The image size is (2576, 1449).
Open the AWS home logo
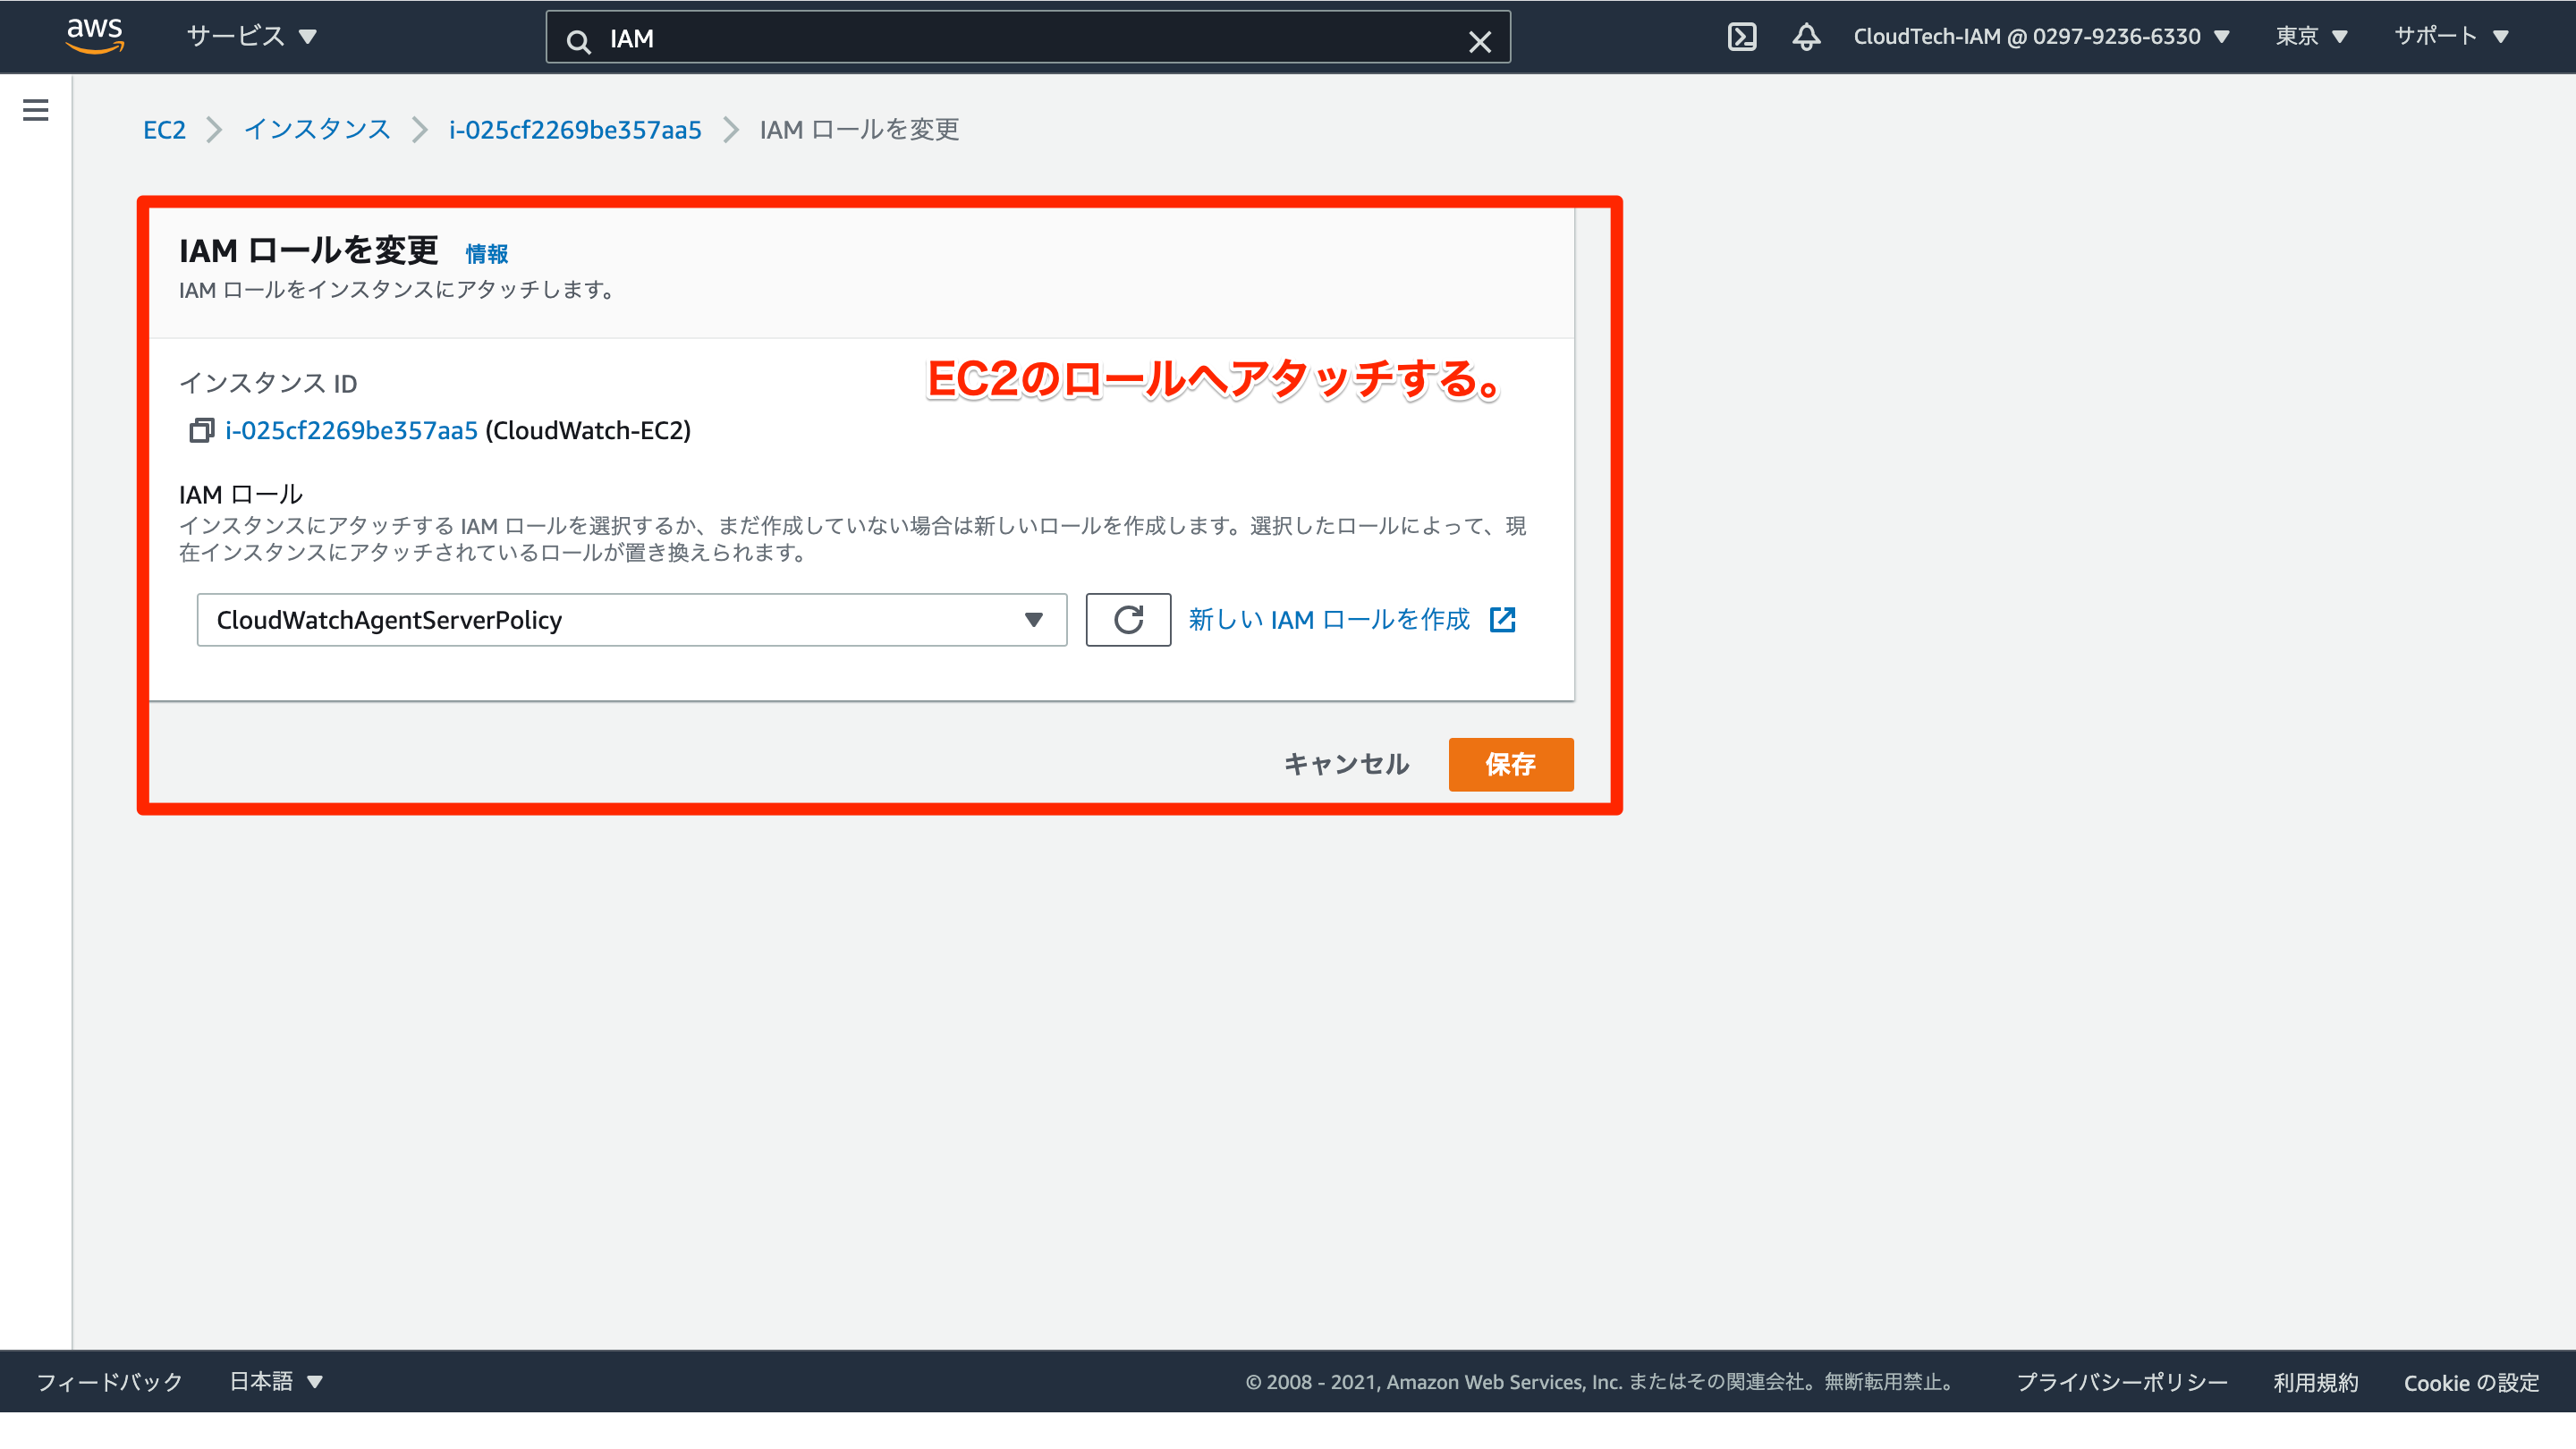point(95,35)
